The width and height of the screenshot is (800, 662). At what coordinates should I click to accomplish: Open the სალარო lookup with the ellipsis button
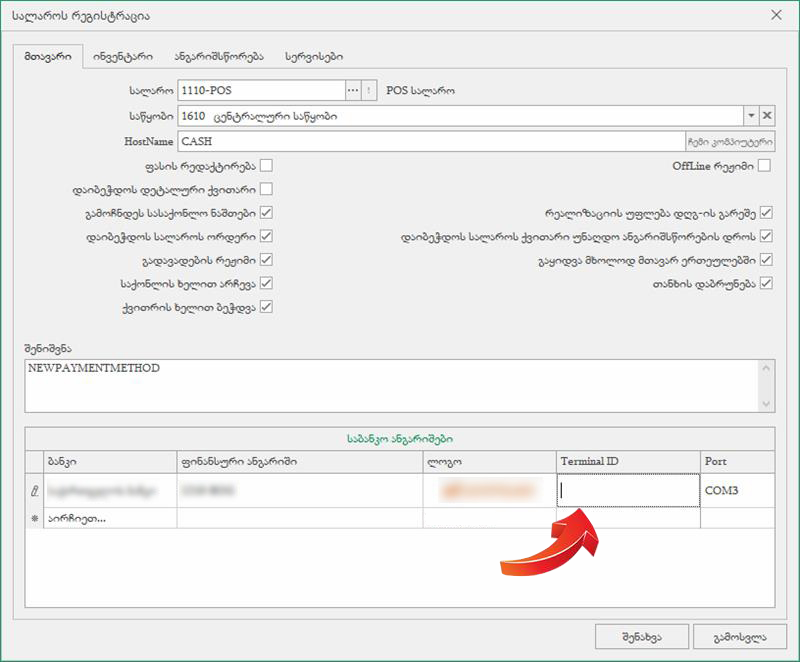point(353,91)
